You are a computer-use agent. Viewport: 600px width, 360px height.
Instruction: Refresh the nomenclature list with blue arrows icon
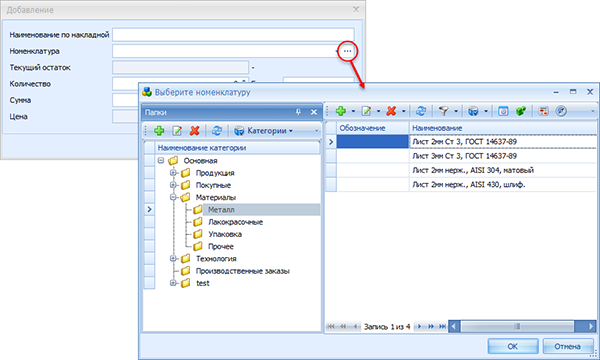point(421,111)
